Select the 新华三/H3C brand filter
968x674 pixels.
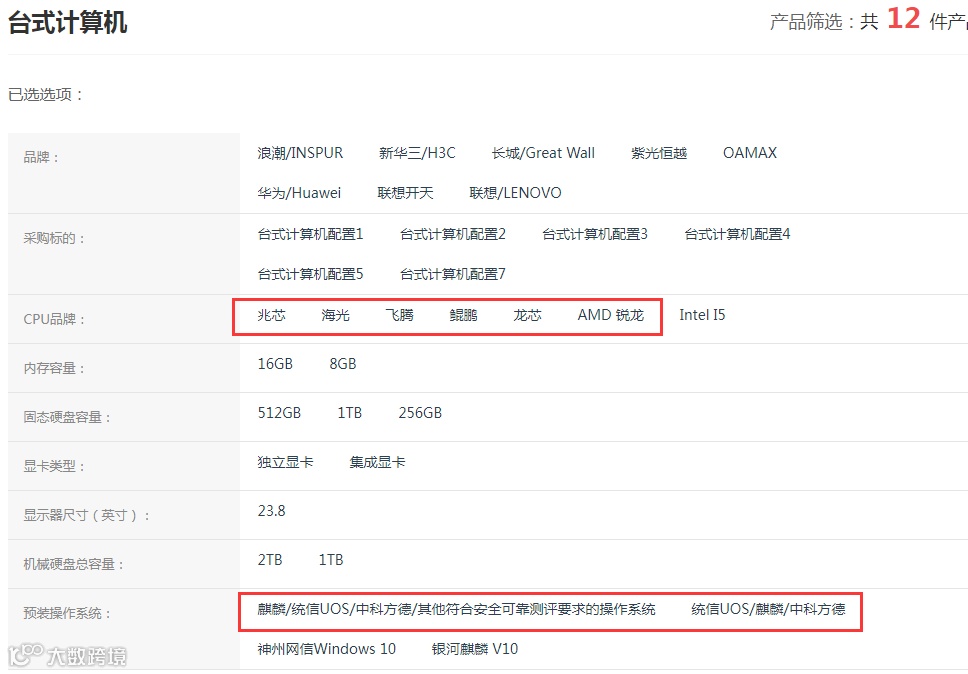[417, 153]
